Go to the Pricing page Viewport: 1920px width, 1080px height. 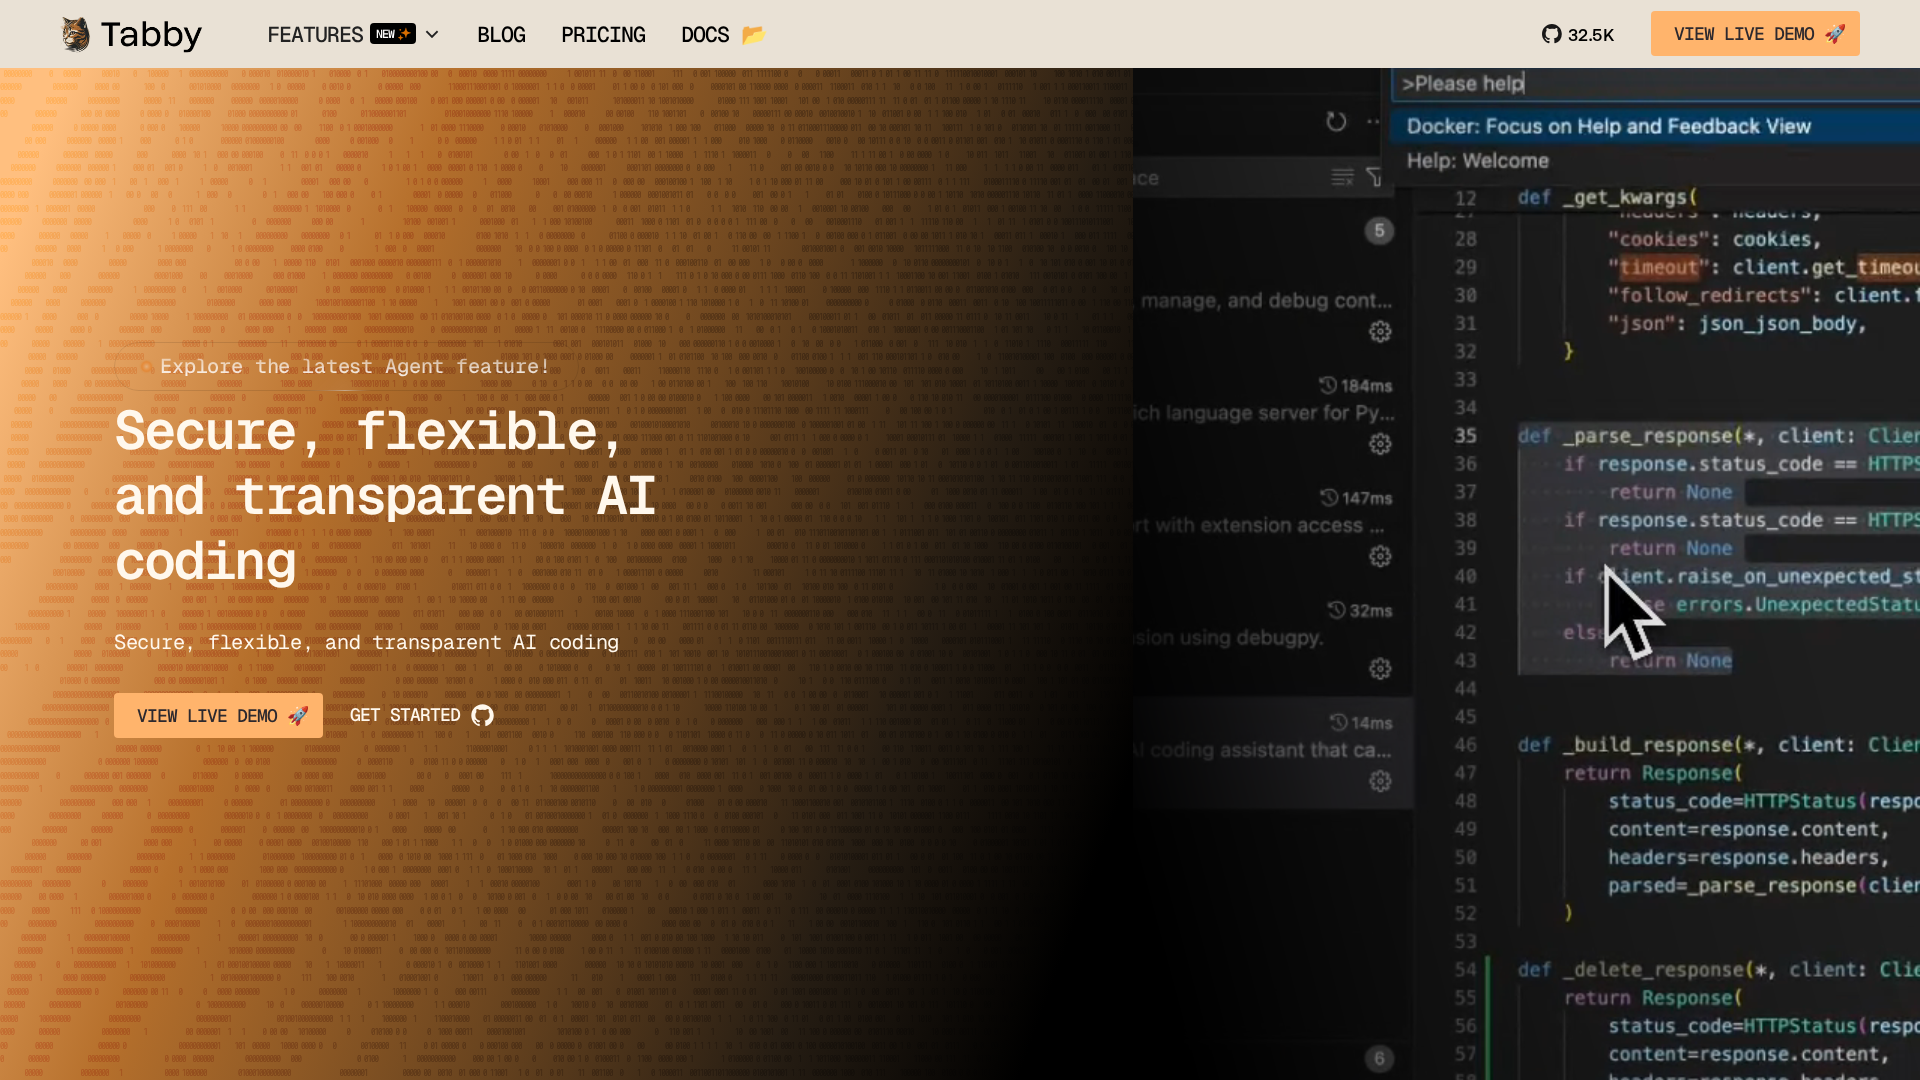(603, 35)
